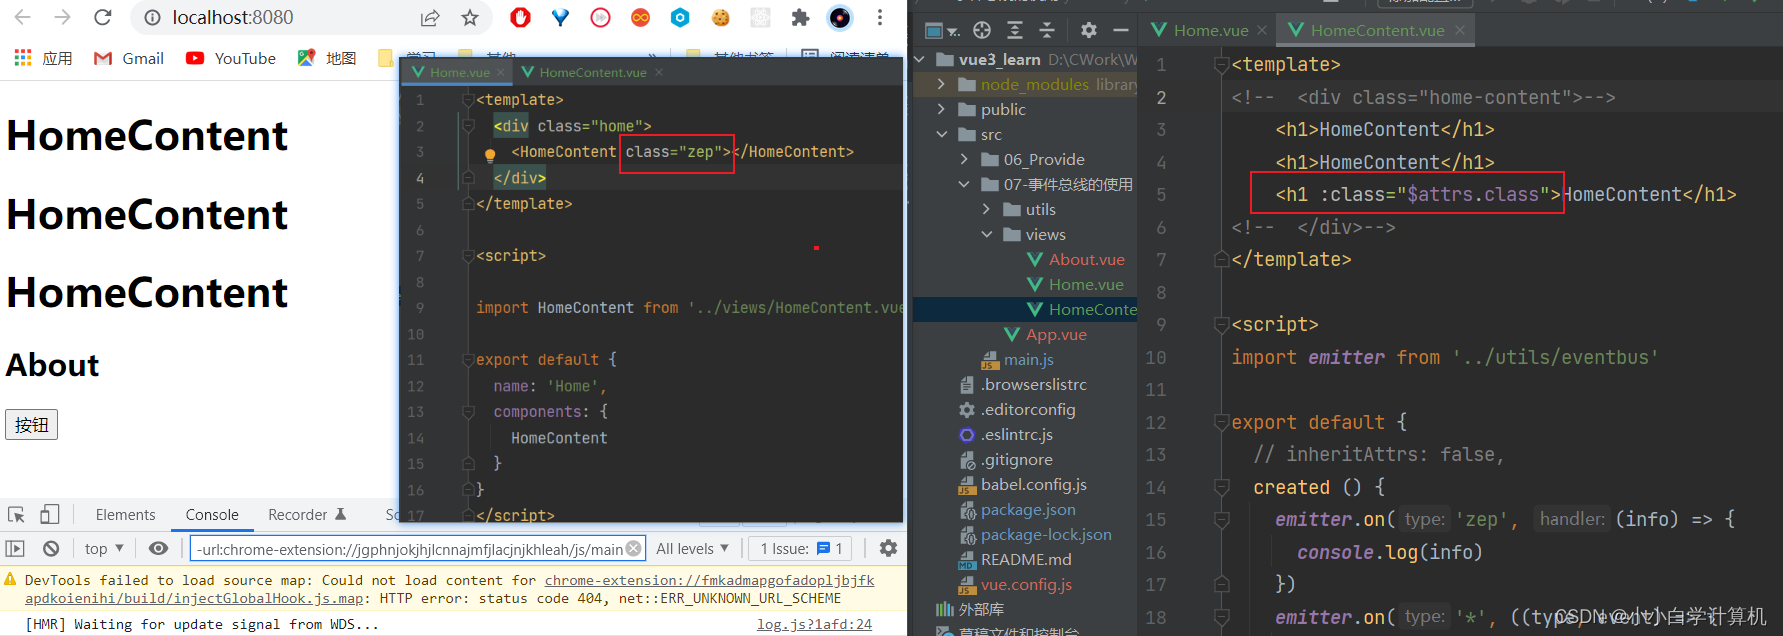Open the project panel gear options

point(1089,30)
